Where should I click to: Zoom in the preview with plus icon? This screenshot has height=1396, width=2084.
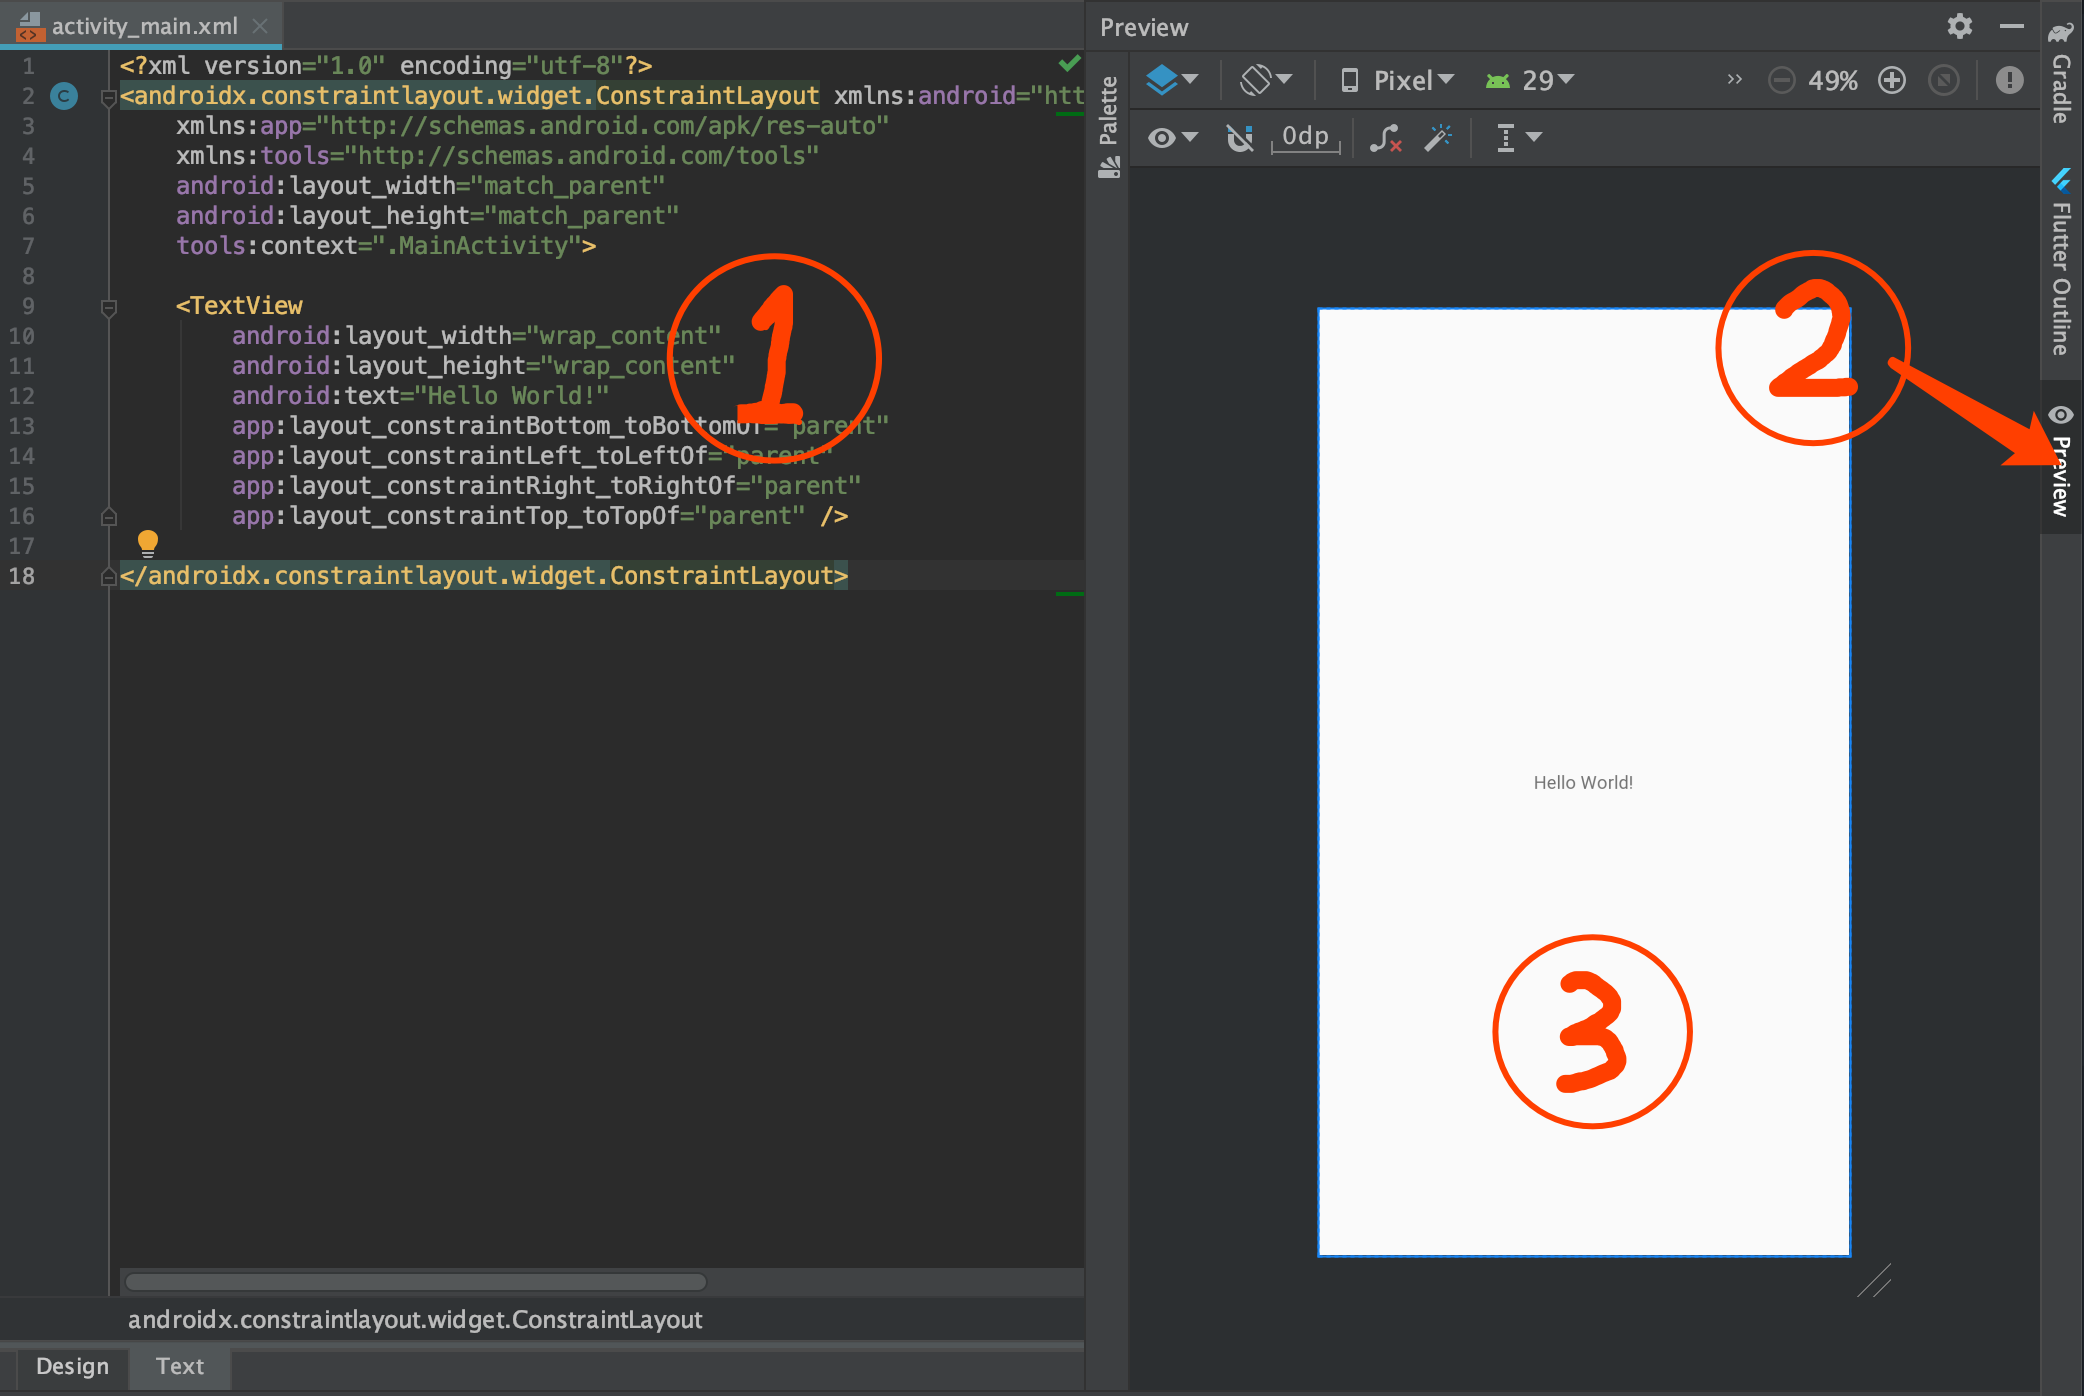point(1892,80)
